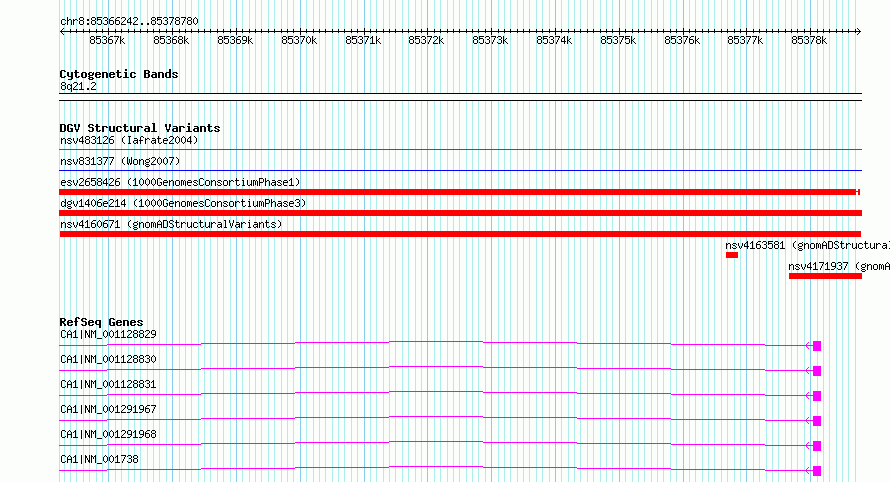This screenshot has height=482, width=890.
Task: Click the Cytogenetic Bands track heading
Action: 119,74
